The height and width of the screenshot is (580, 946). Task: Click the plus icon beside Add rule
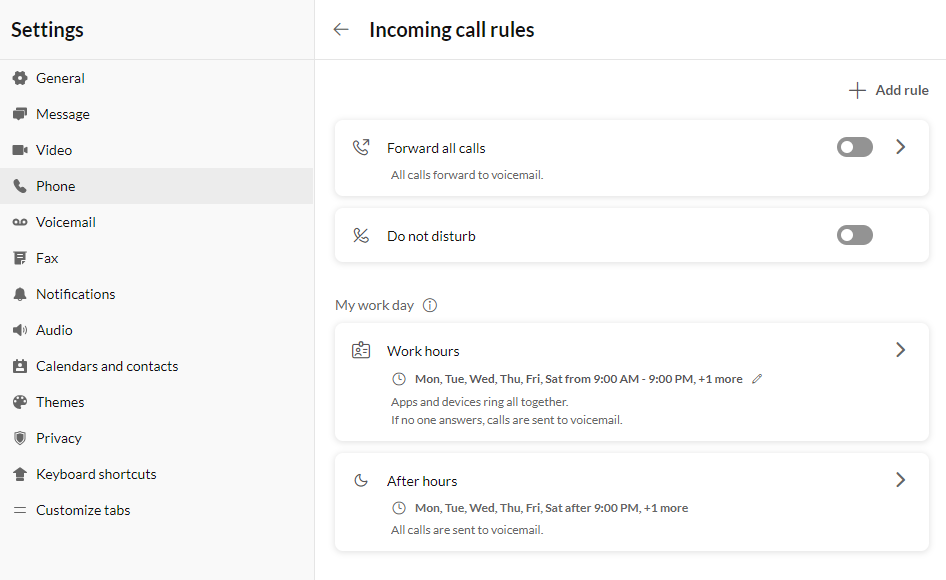click(x=857, y=91)
